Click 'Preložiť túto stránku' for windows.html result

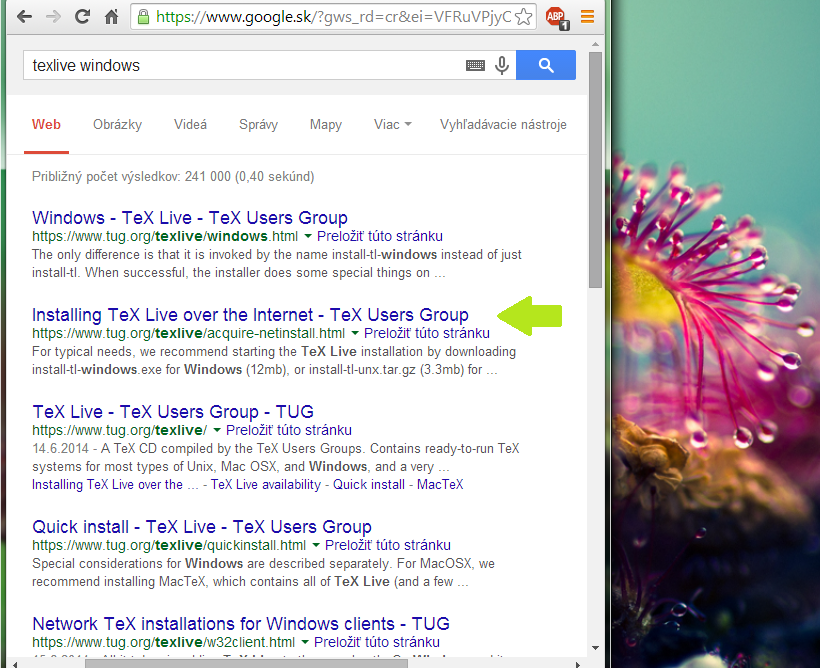pyautogui.click(x=380, y=236)
